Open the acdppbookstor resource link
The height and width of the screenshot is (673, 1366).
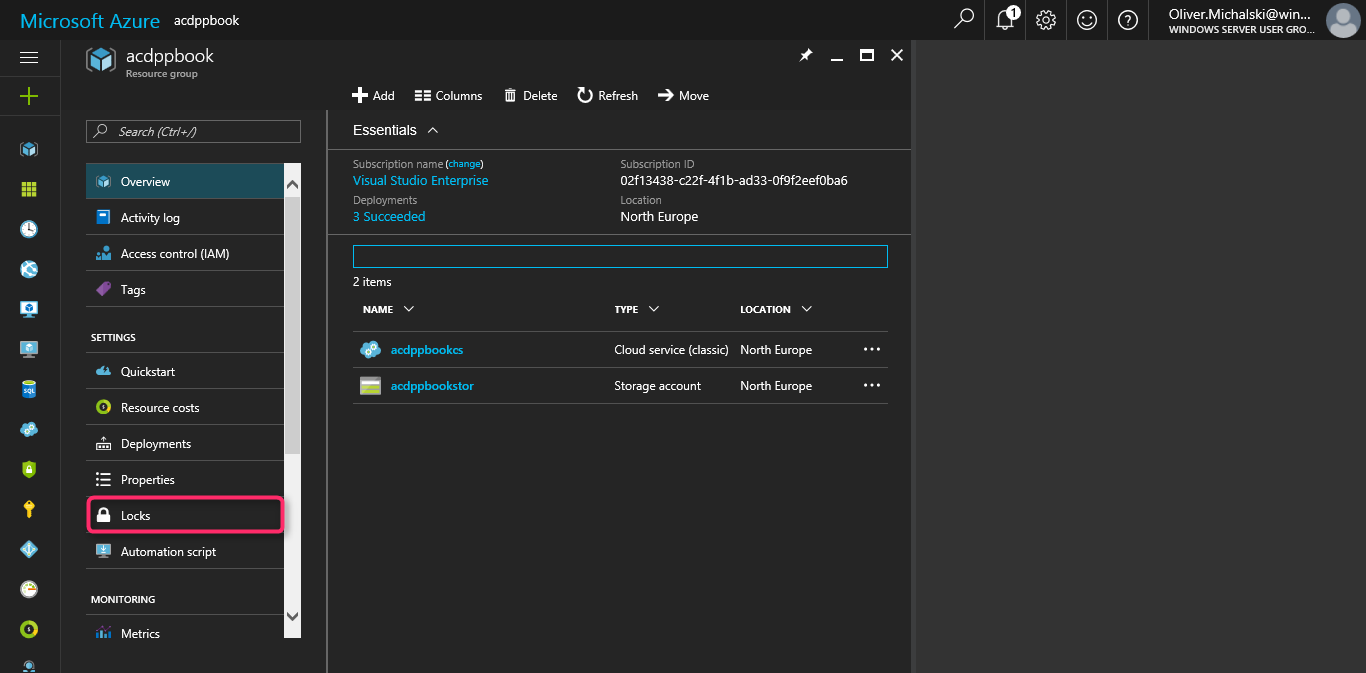tap(432, 386)
